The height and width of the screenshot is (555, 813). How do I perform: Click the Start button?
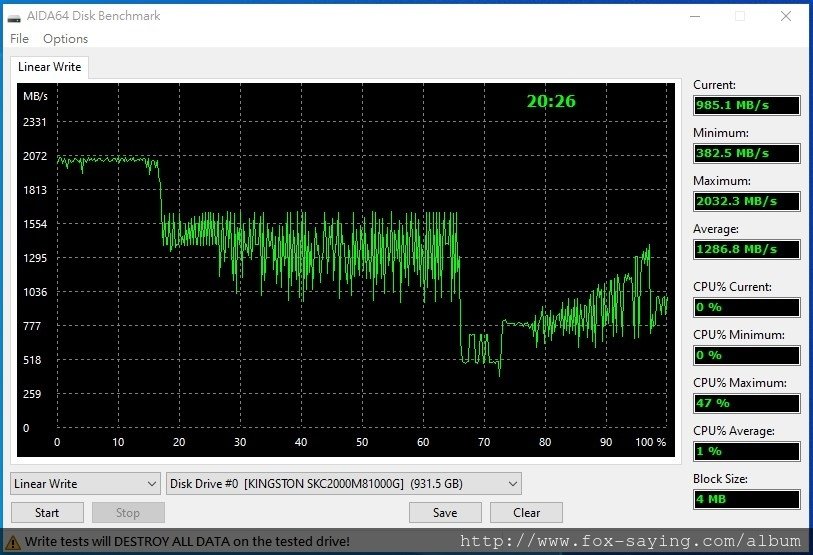click(47, 512)
